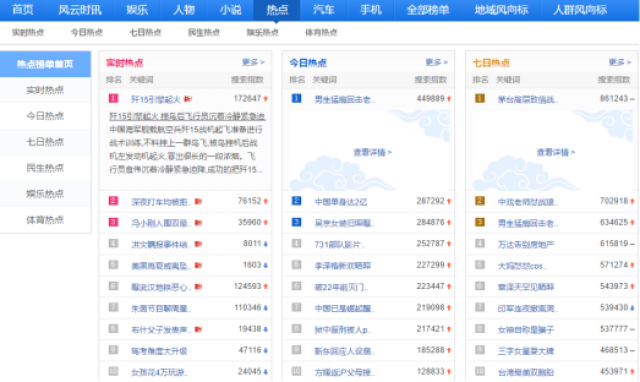
Task: Click the gray rank 10 badge in 今日热点
Action: click(x=296, y=371)
